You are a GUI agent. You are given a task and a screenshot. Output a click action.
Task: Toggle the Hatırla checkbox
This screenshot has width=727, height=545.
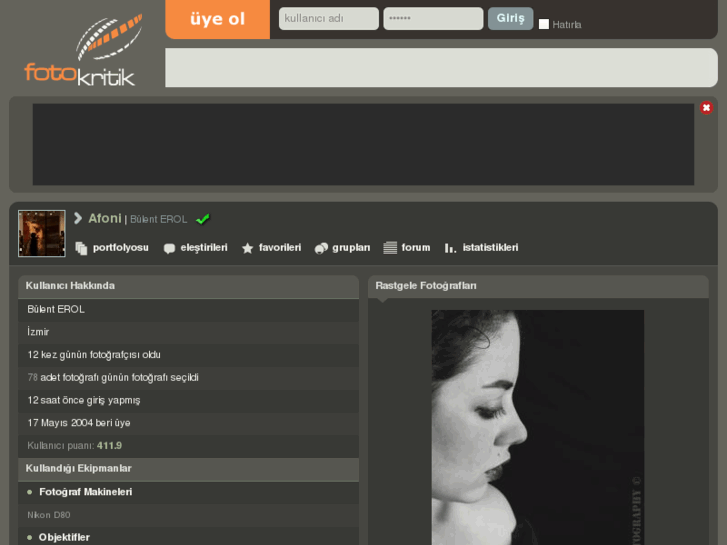click(544, 24)
